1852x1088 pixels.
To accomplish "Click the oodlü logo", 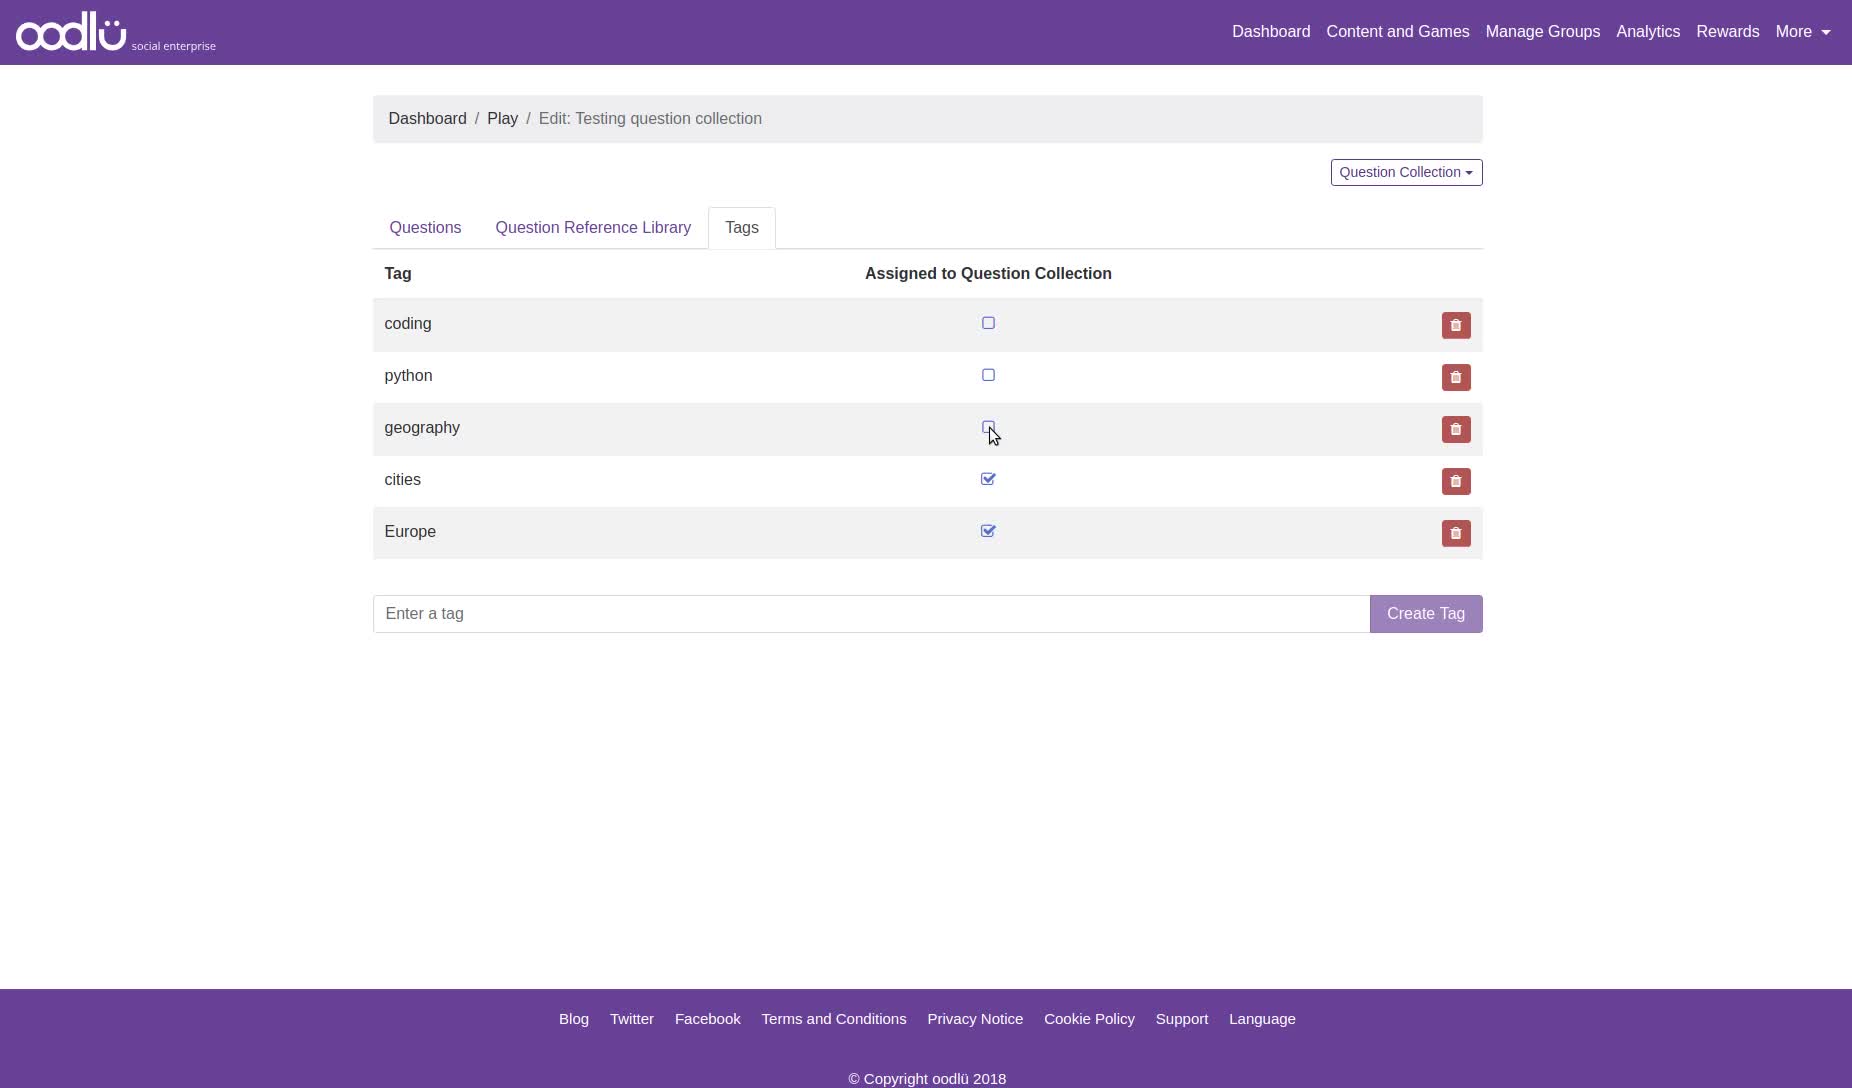I will click(70, 31).
